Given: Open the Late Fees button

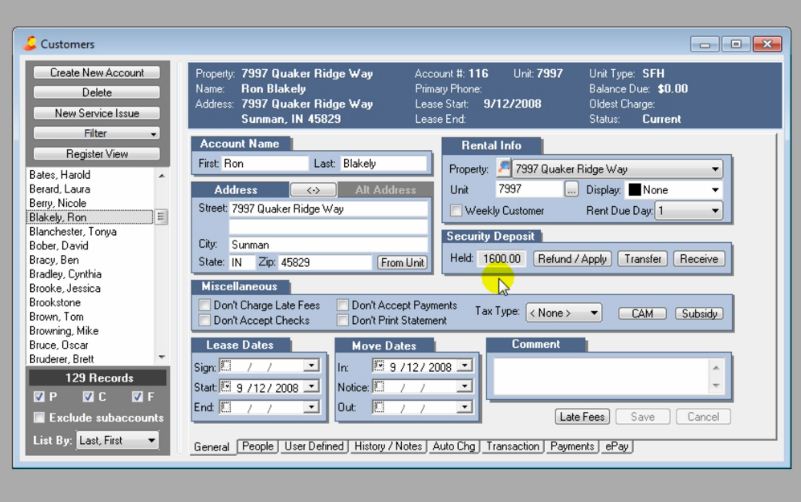Looking at the screenshot, I should 582,417.
